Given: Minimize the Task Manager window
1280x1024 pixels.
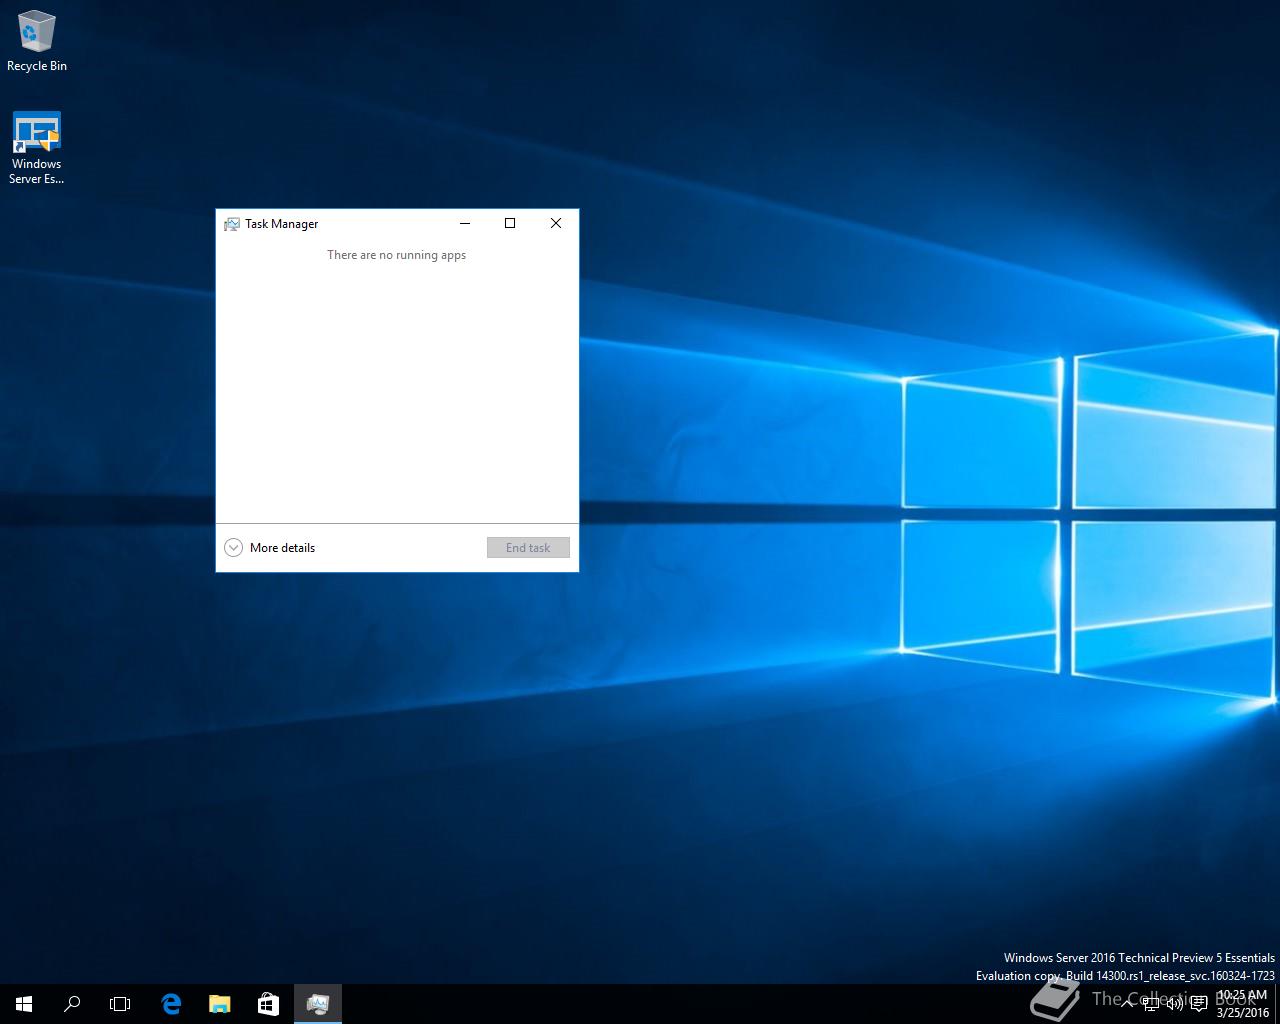Looking at the screenshot, I should [x=465, y=223].
